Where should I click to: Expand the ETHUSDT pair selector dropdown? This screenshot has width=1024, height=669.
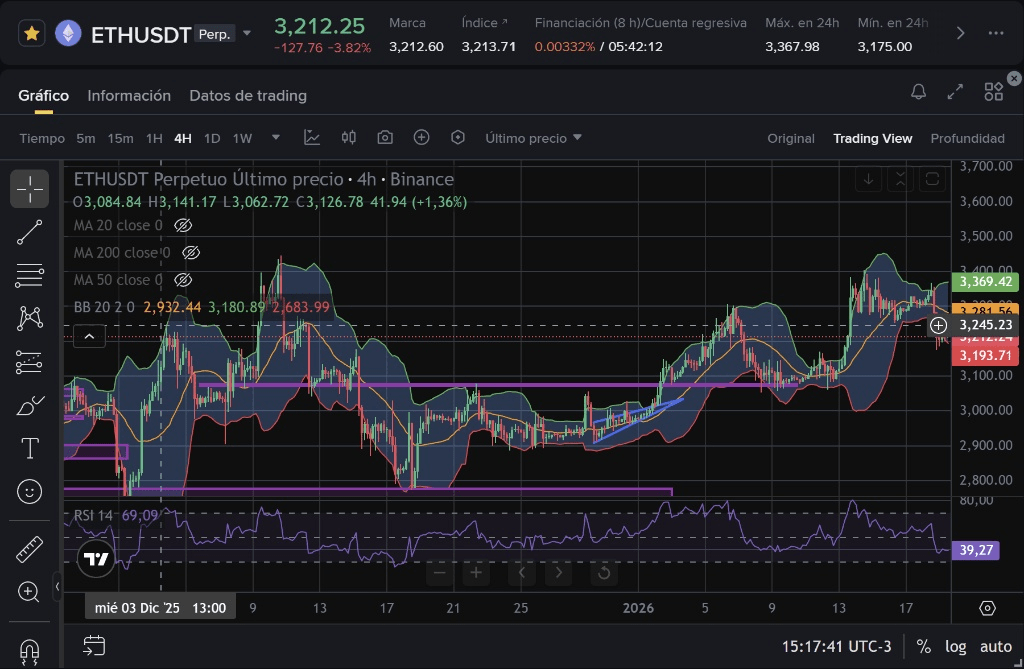[x=247, y=34]
